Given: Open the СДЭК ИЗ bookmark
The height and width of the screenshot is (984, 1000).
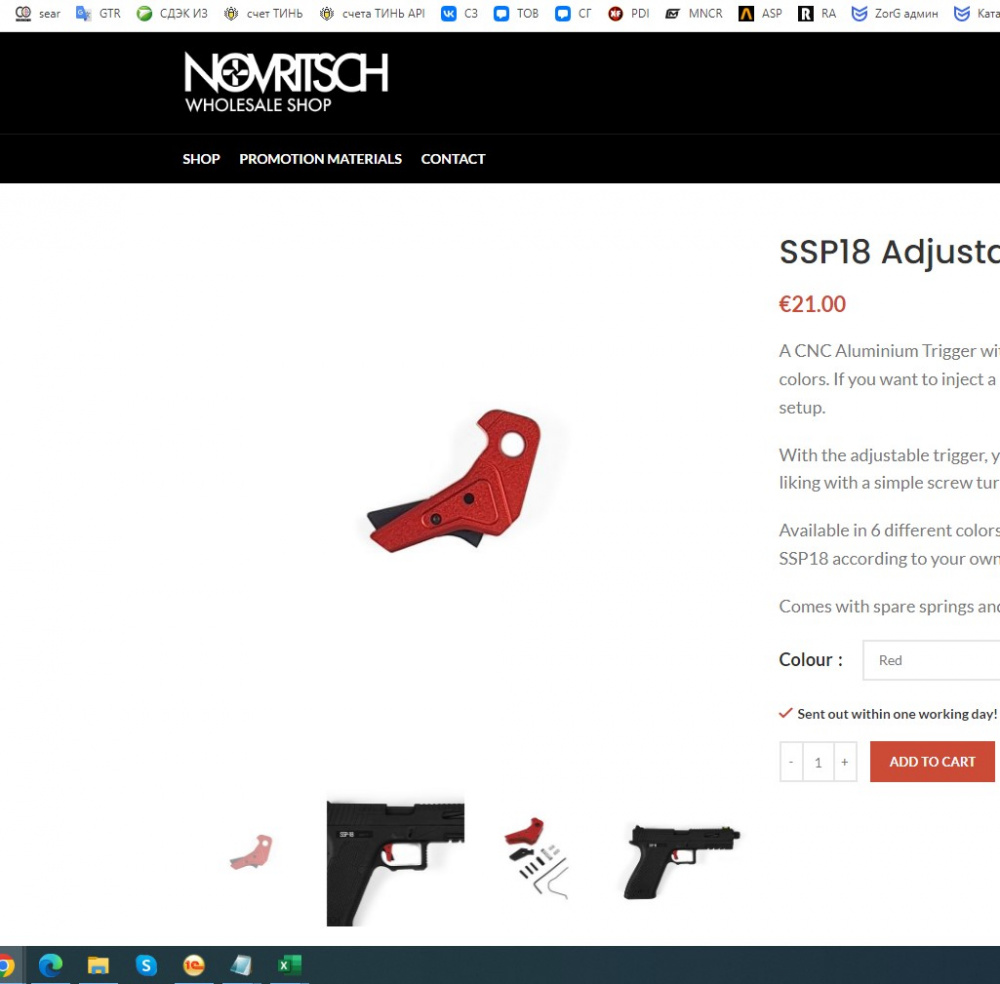Looking at the screenshot, I should 172,13.
